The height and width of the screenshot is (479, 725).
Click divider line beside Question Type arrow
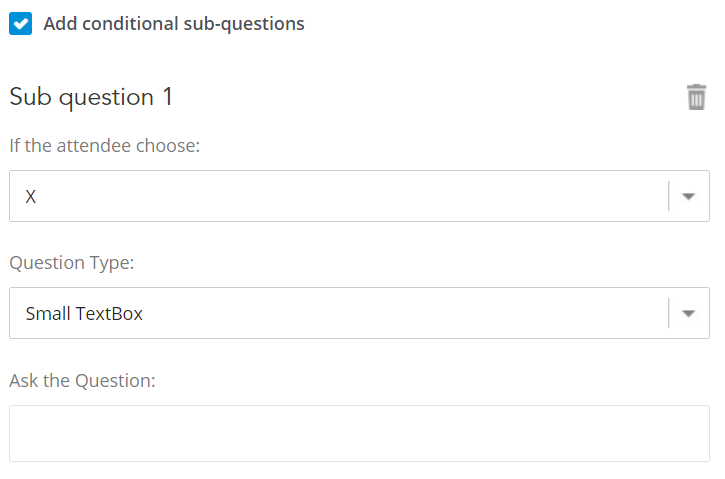pyautogui.click(x=668, y=313)
